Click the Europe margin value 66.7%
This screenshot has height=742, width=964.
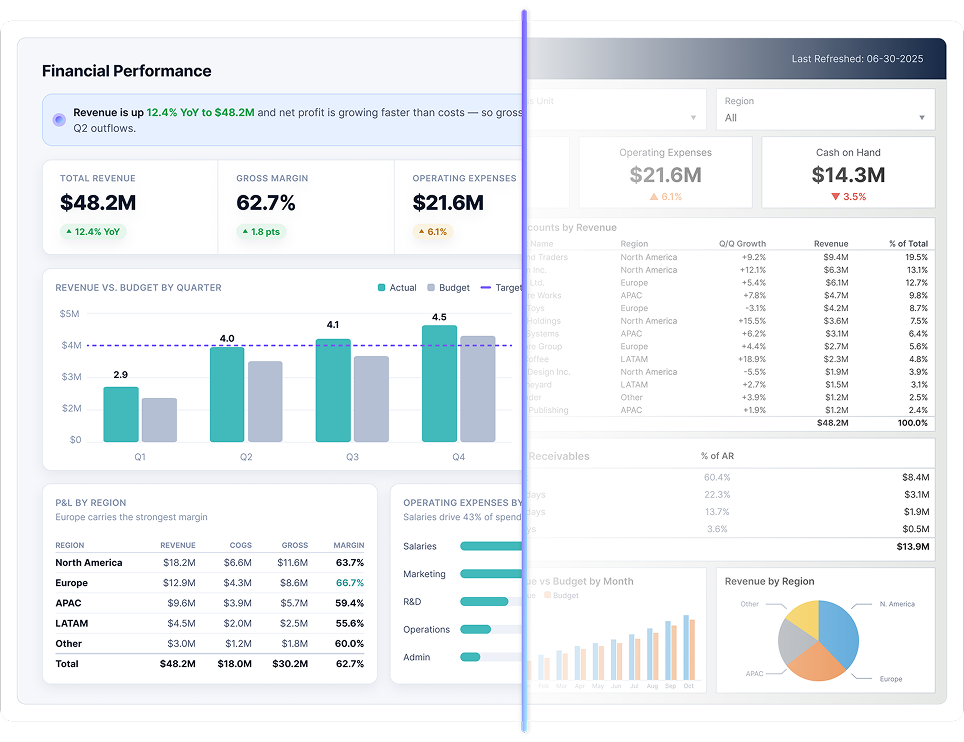click(350, 583)
